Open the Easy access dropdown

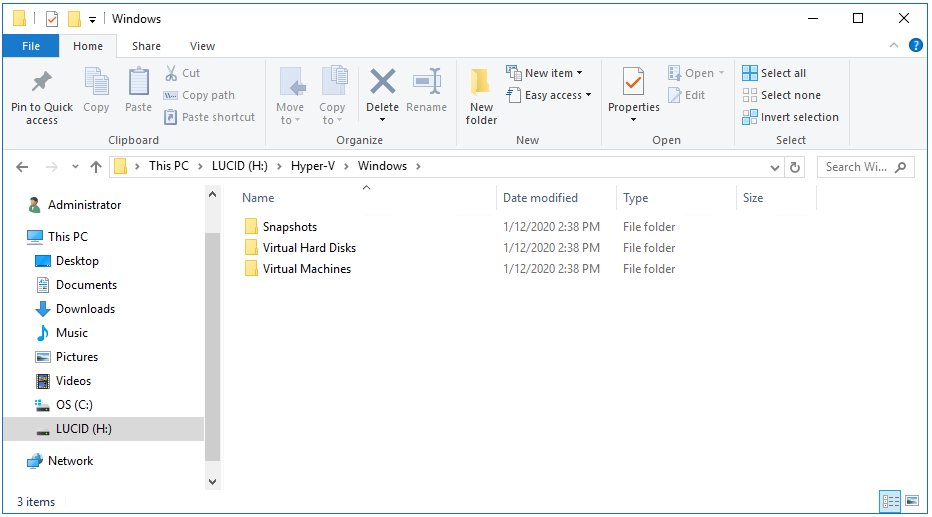click(x=549, y=95)
